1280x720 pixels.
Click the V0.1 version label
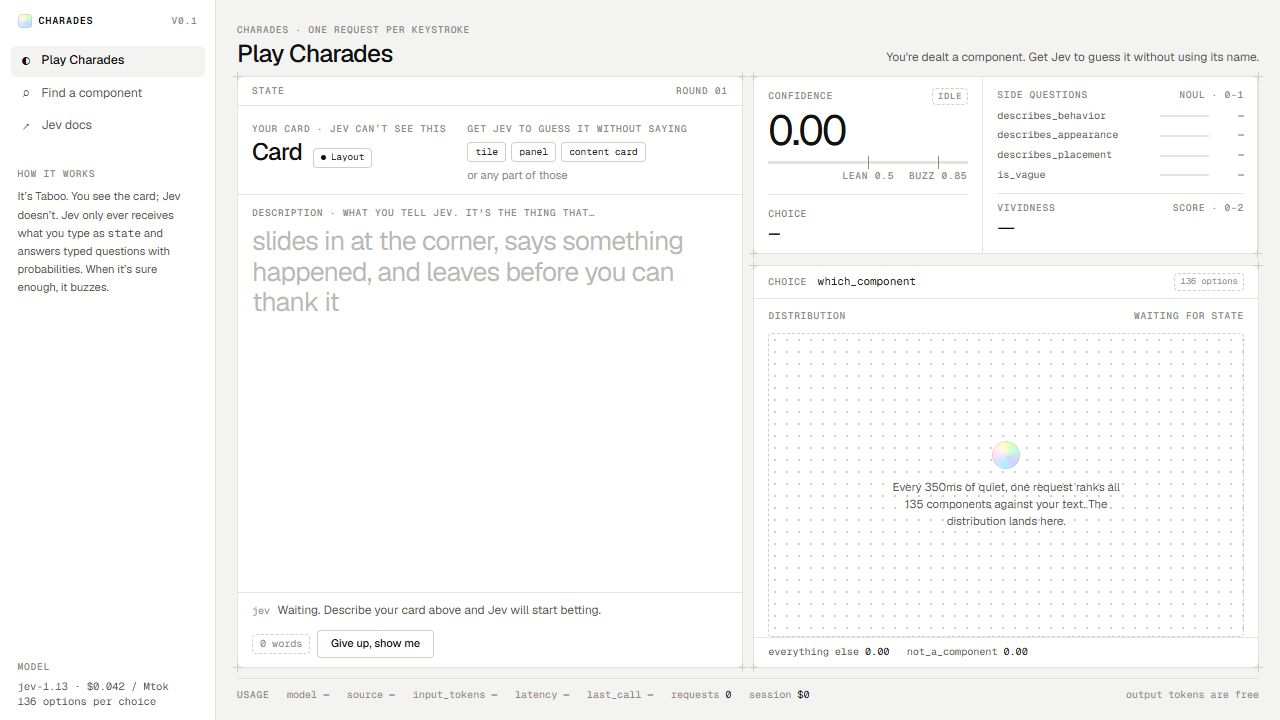[x=184, y=21]
